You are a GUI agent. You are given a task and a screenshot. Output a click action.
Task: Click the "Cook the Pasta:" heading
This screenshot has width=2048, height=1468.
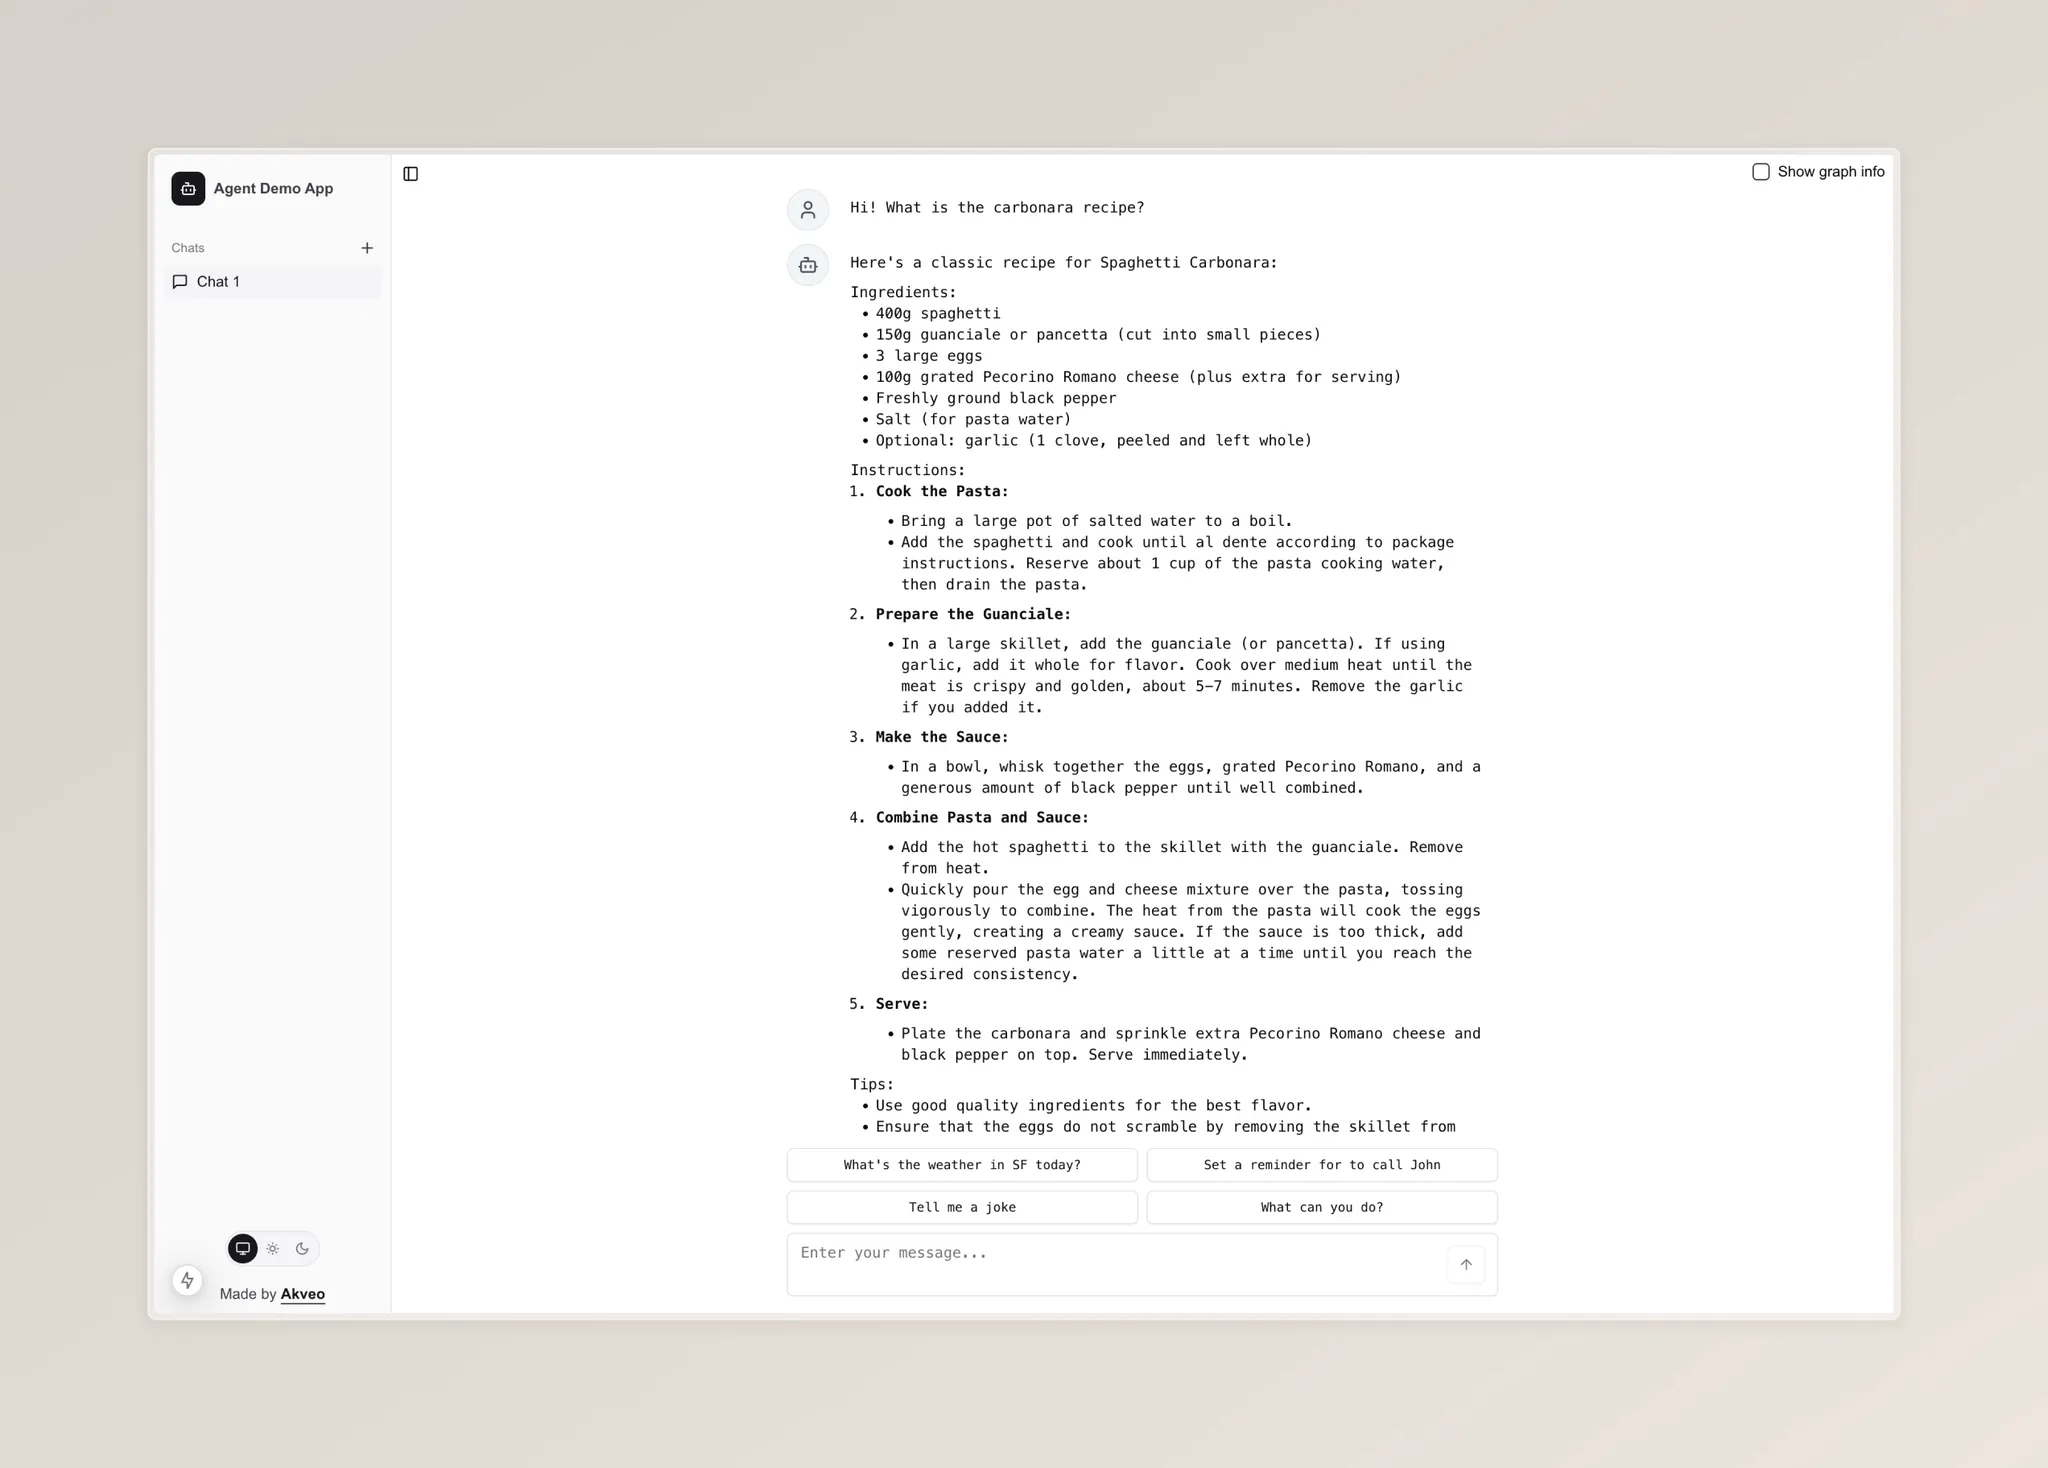pyautogui.click(x=942, y=491)
